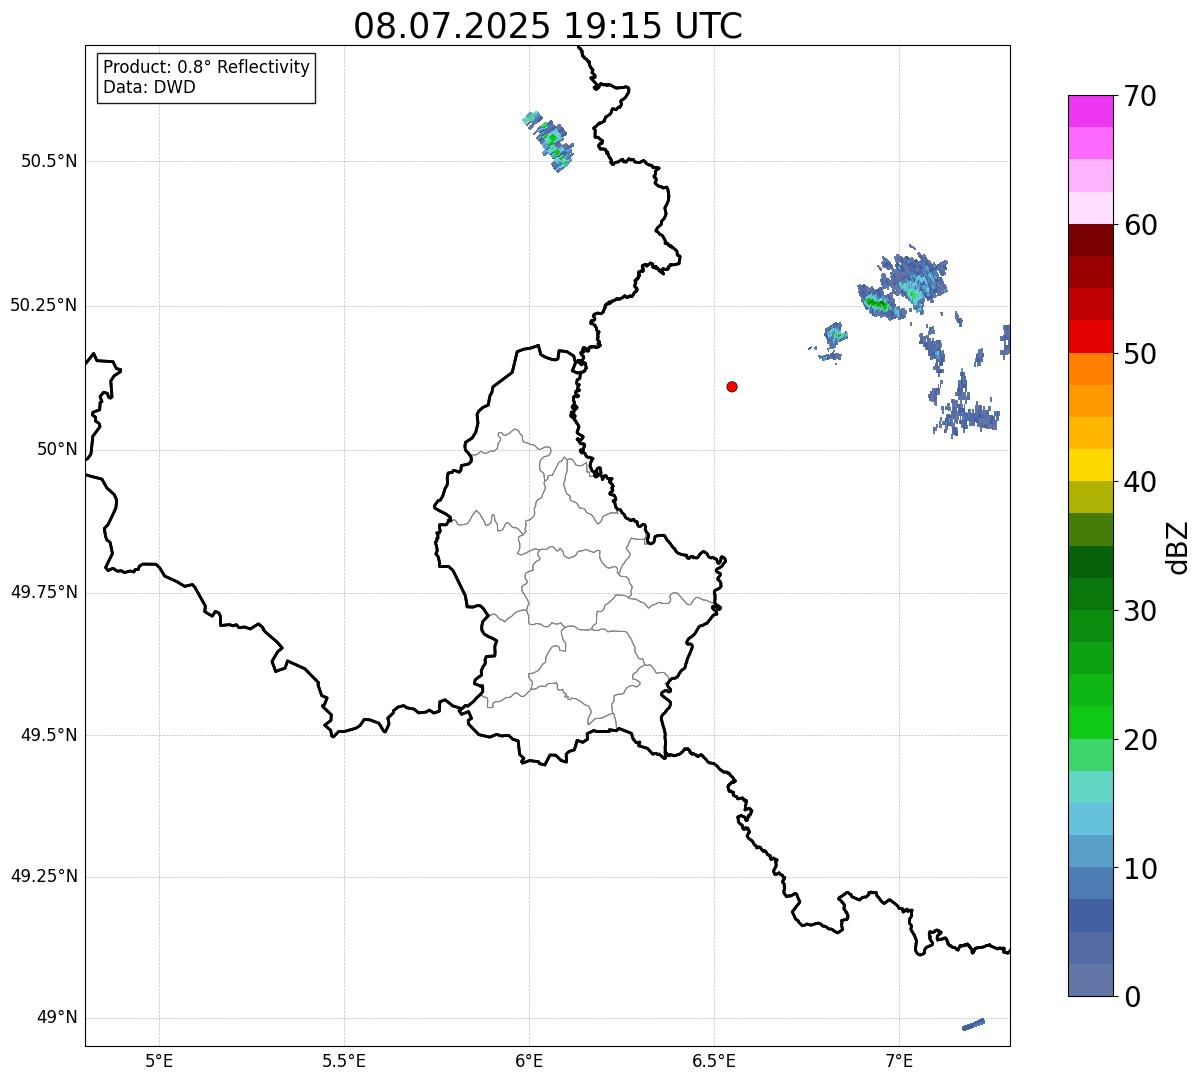Click the 50°N latitude label
The image size is (1202, 1081).
(57, 449)
